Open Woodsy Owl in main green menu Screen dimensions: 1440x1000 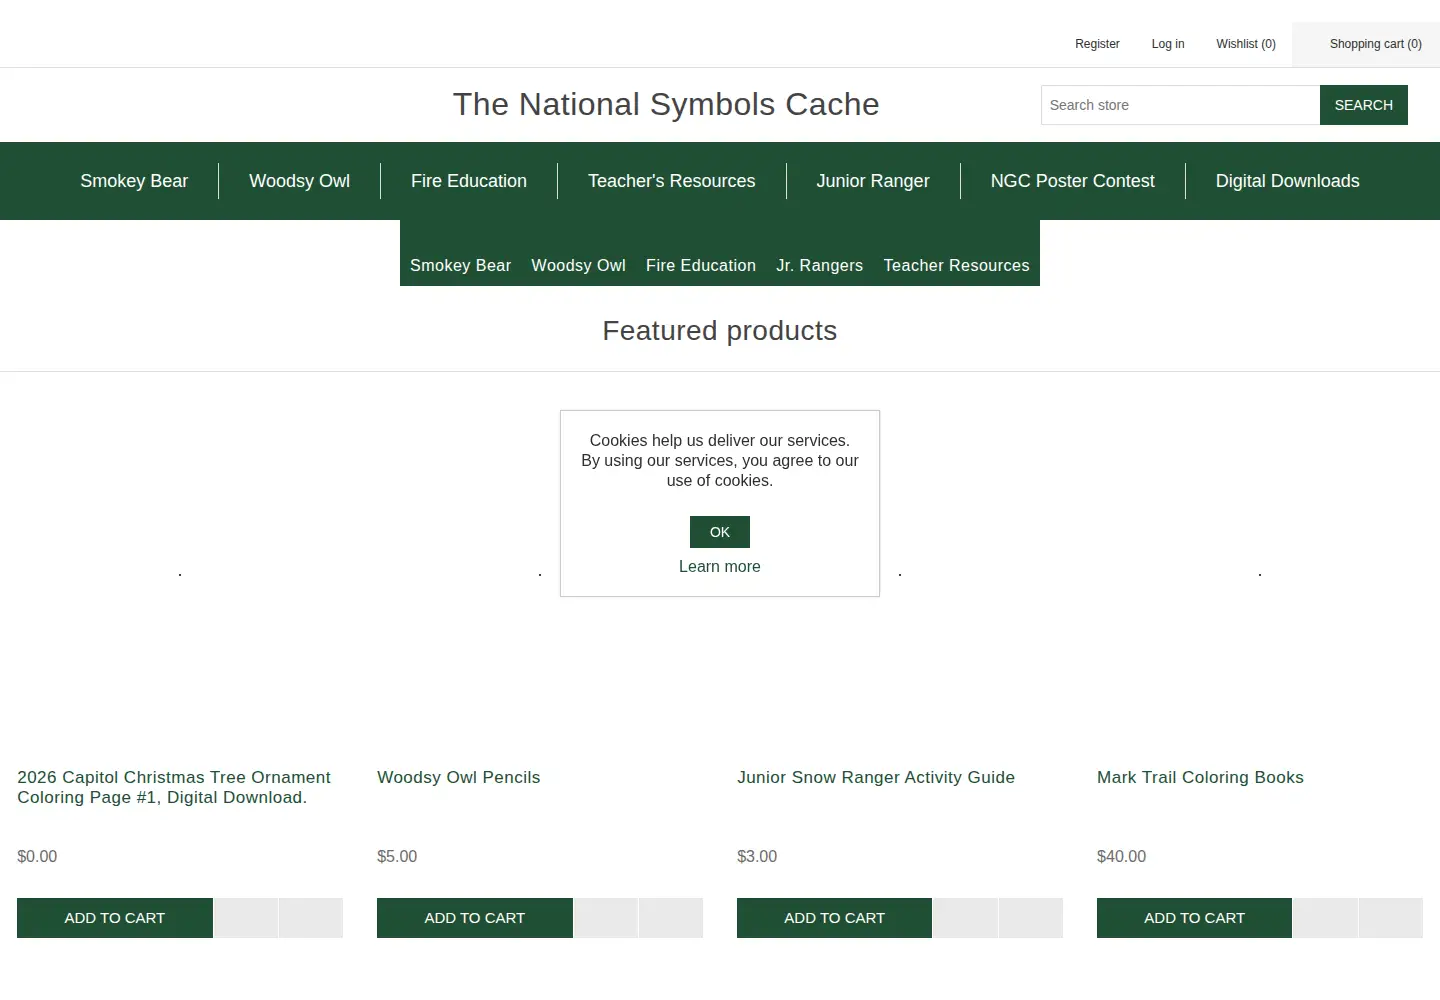point(299,181)
